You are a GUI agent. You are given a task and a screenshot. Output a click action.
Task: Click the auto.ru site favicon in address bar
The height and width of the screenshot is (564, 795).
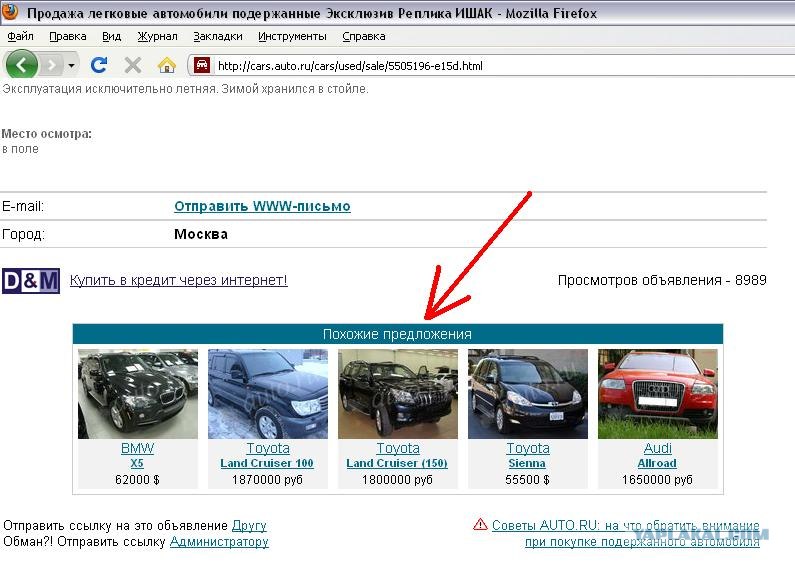coord(202,65)
